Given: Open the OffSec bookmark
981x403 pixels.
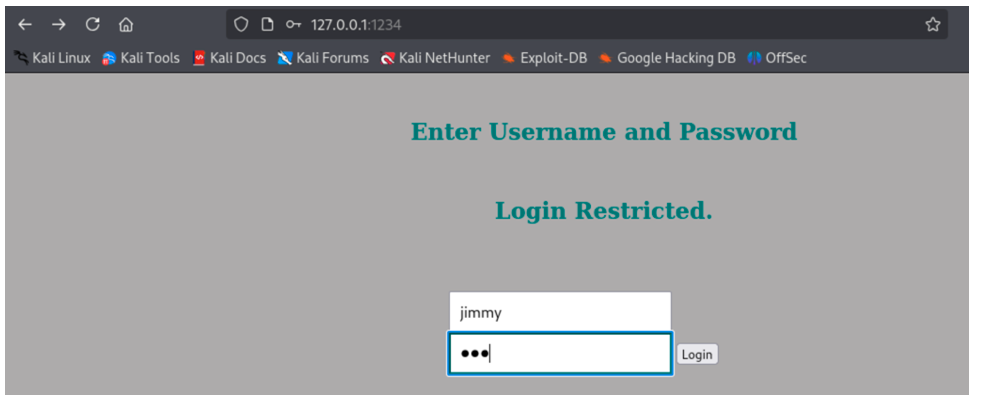Looking at the screenshot, I should coord(776,58).
